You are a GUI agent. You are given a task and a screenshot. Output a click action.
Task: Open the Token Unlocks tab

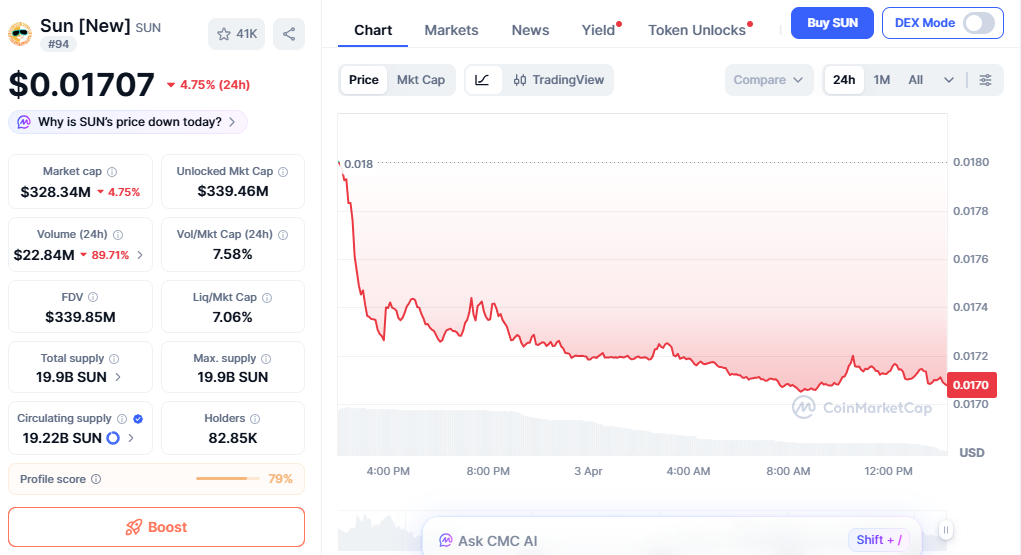697,31
